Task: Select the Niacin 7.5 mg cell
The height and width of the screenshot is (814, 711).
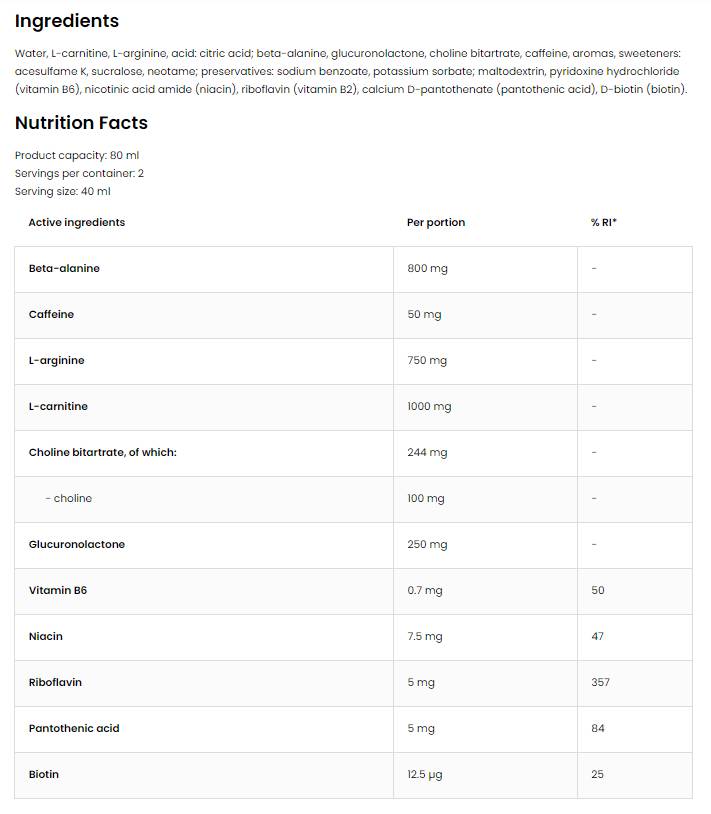Action: 425,636
